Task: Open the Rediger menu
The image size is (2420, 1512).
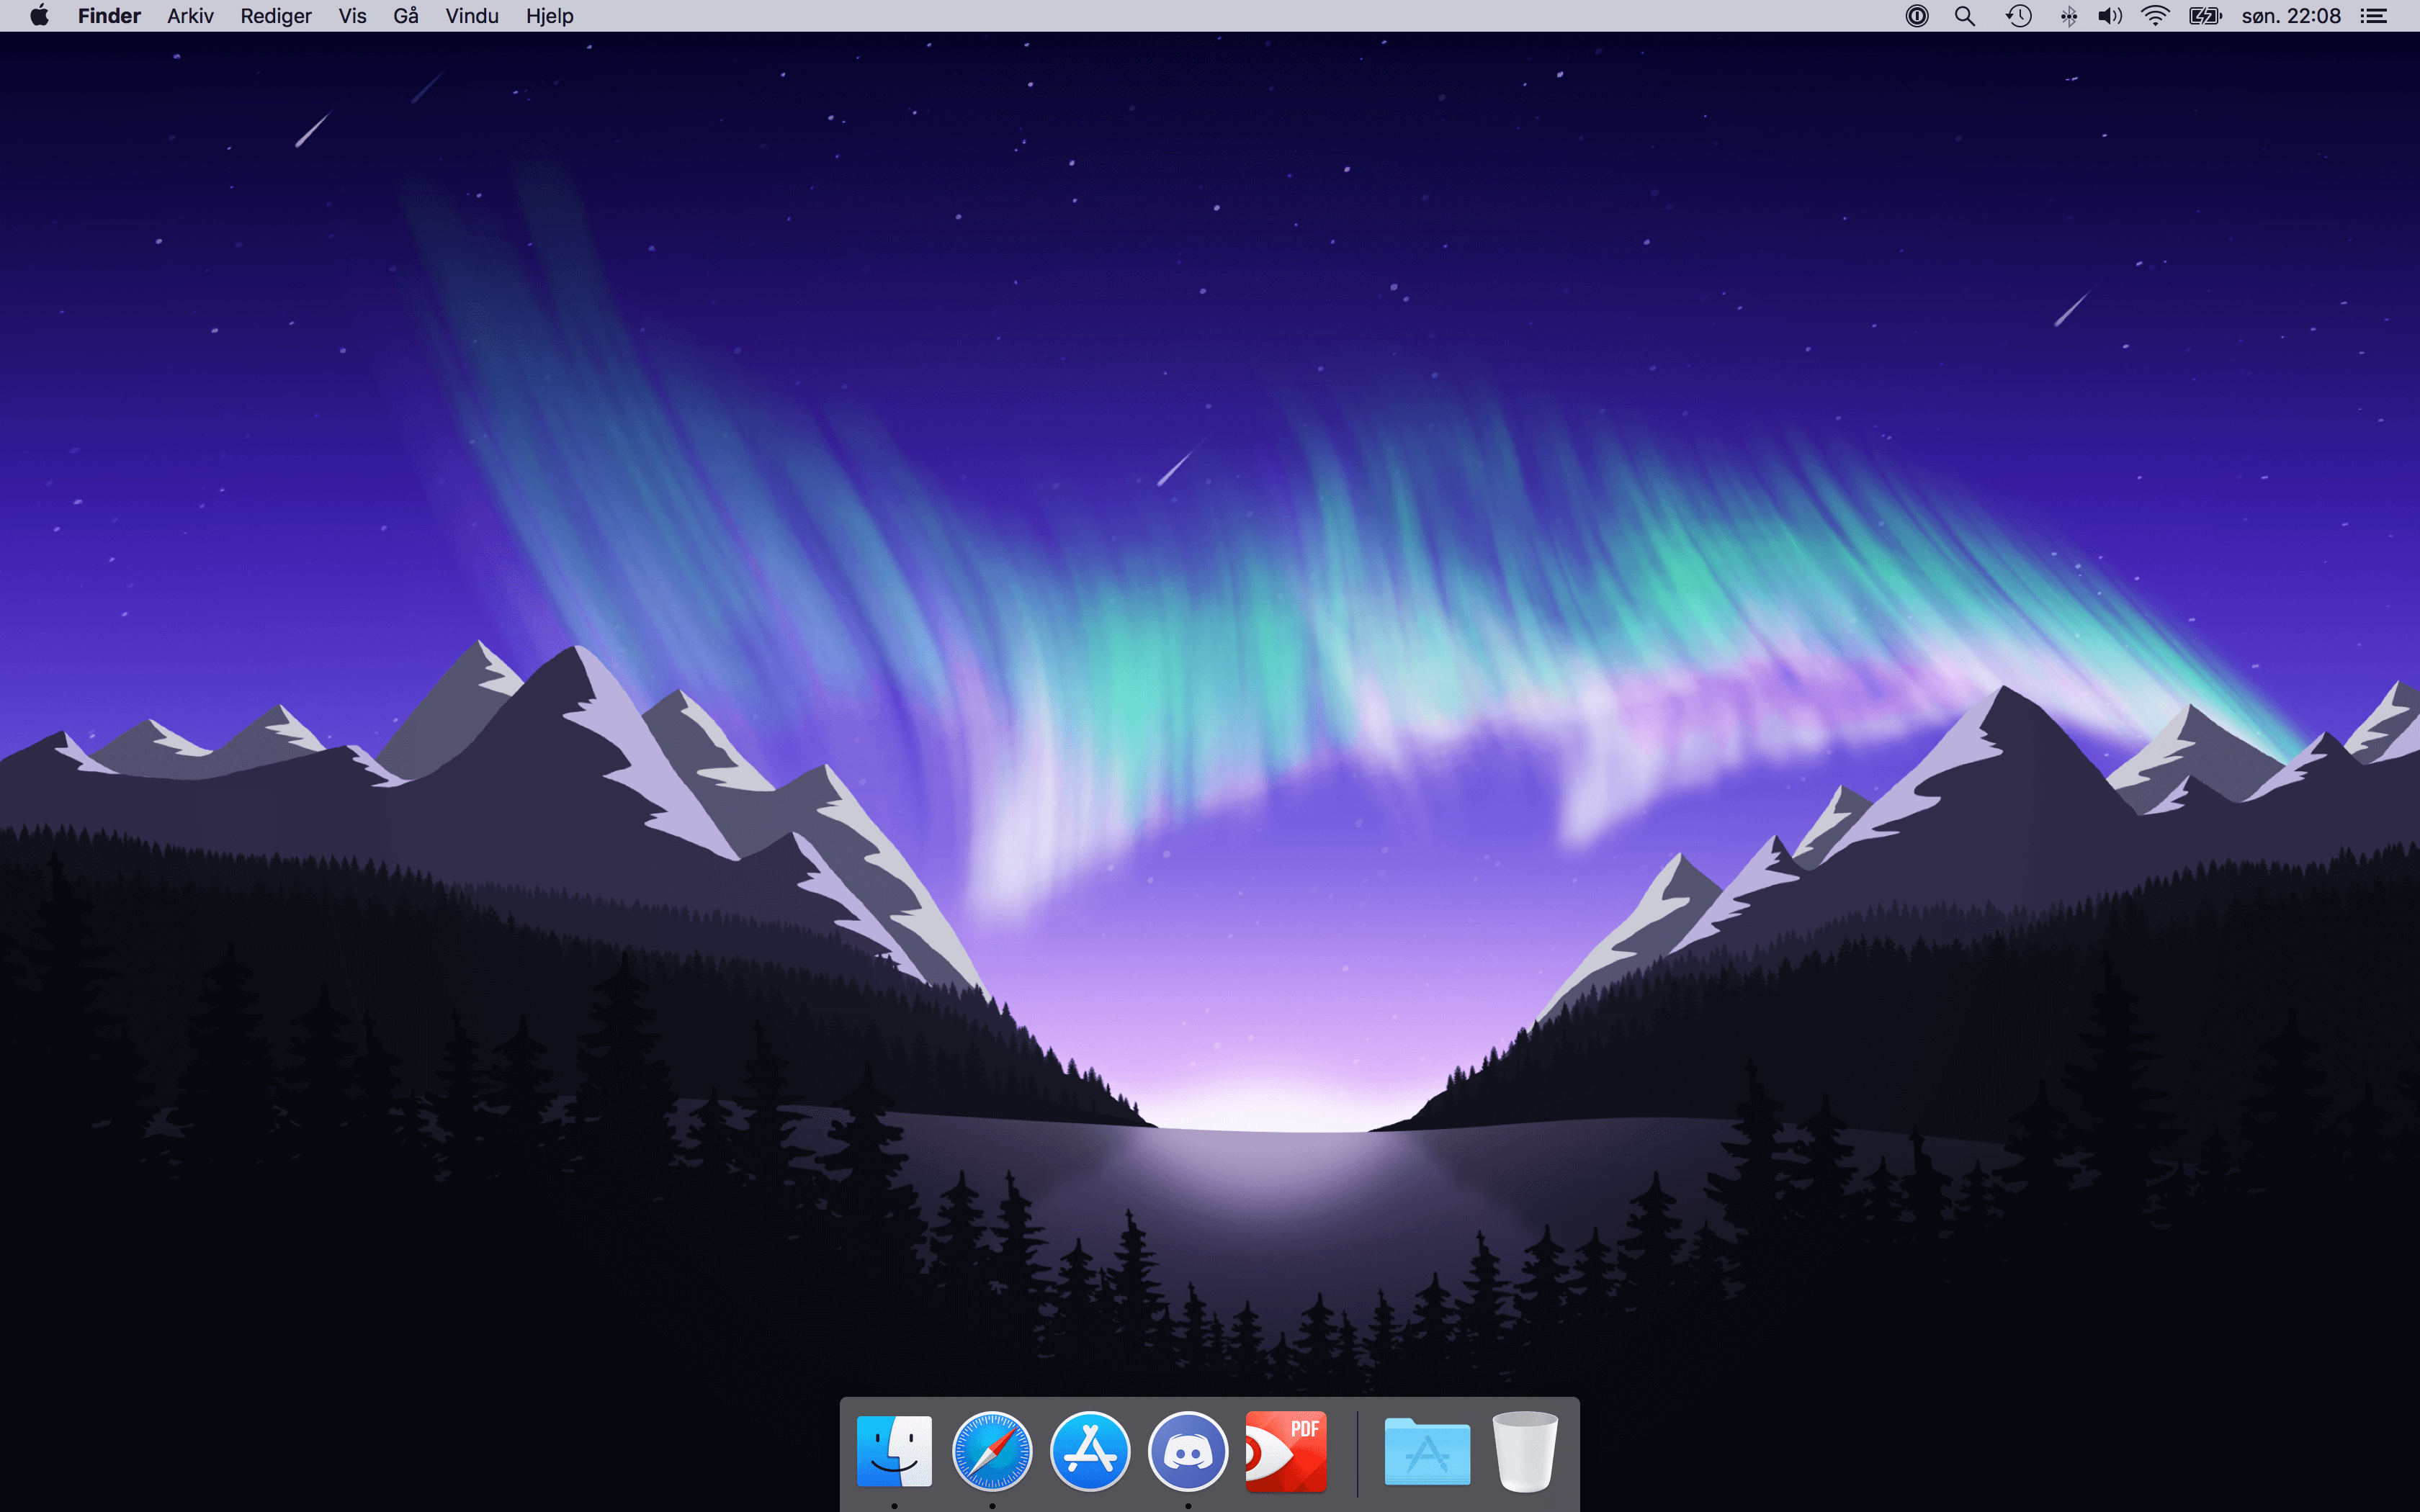Action: click(275, 16)
